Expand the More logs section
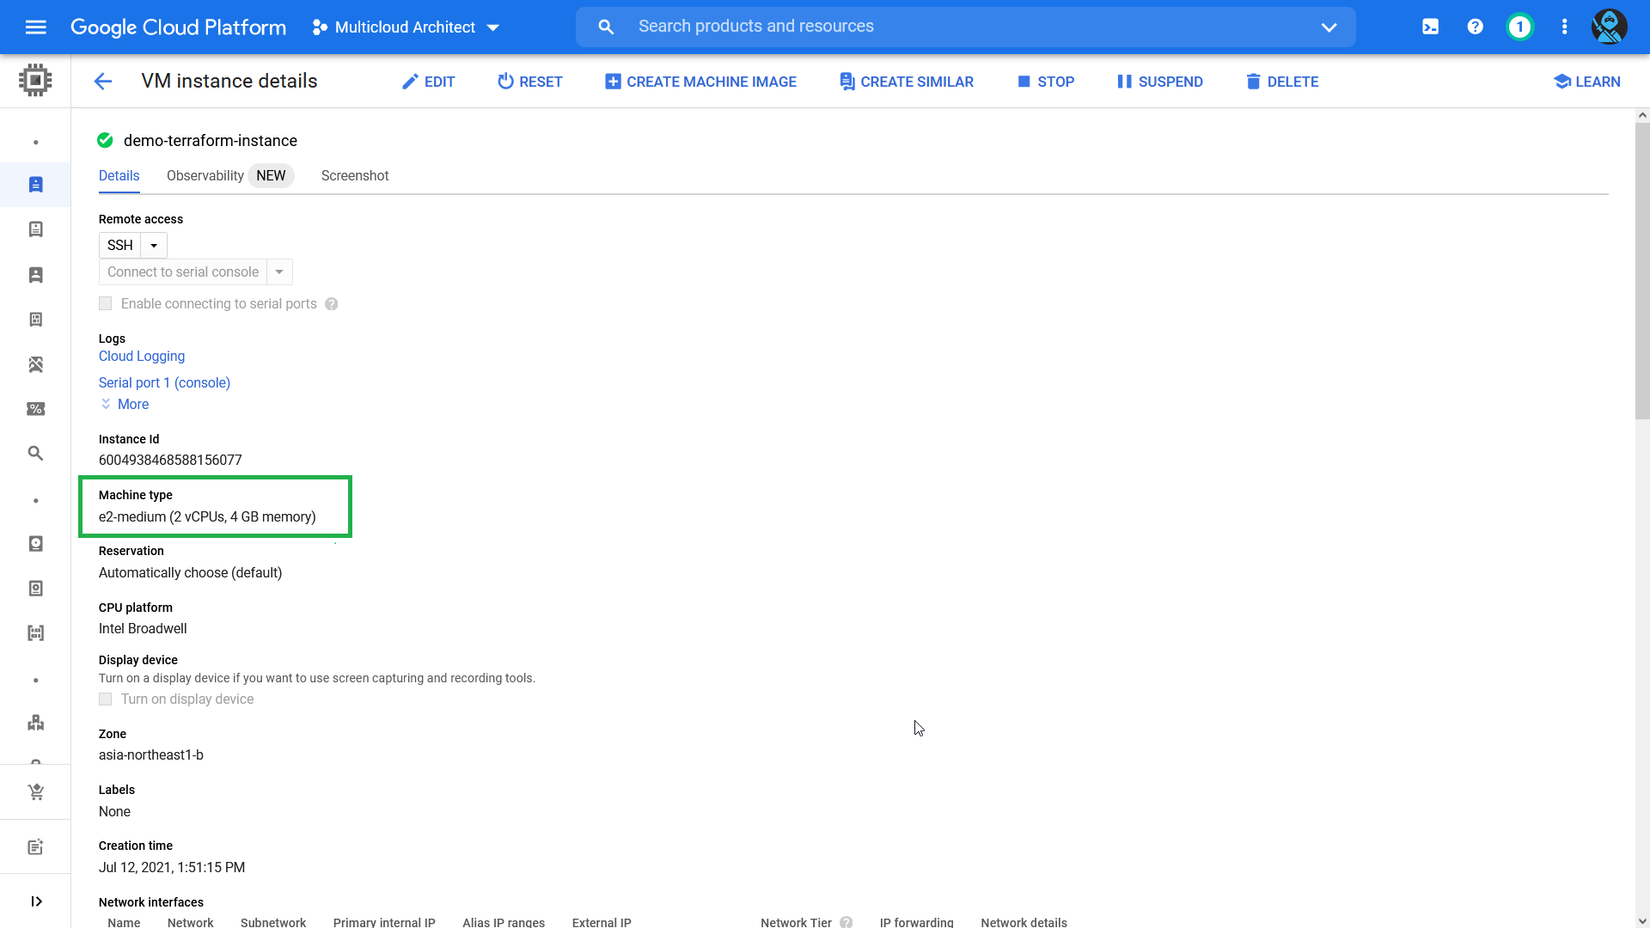The width and height of the screenshot is (1650, 928). (125, 404)
